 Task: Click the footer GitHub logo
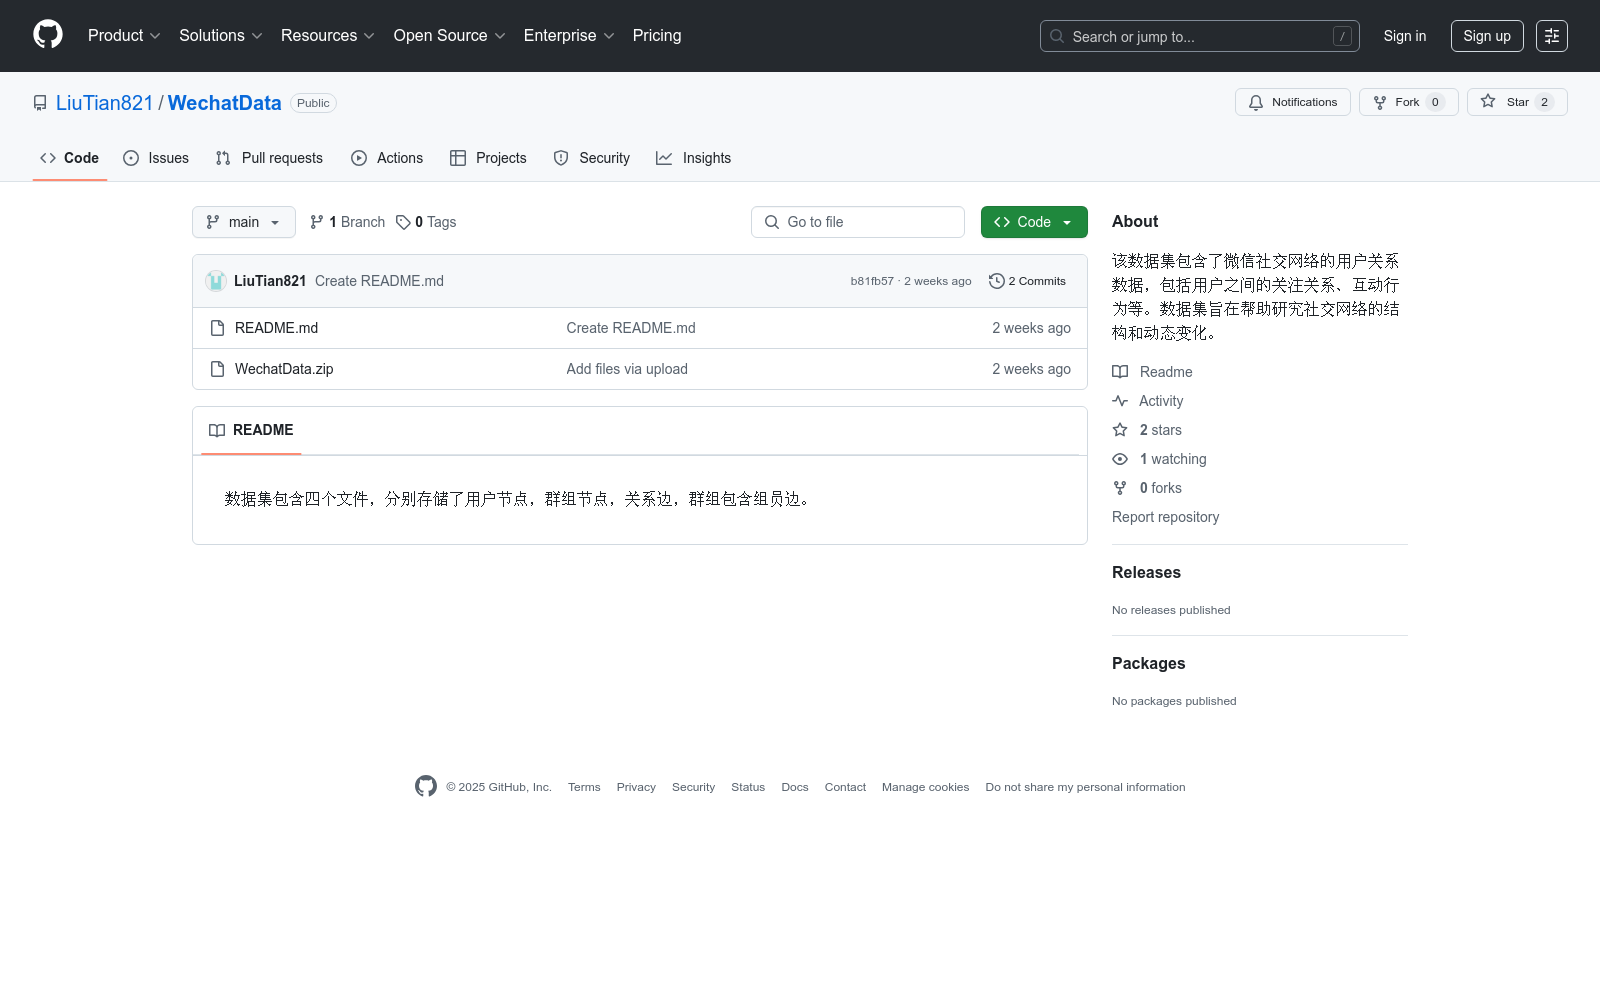click(x=426, y=786)
